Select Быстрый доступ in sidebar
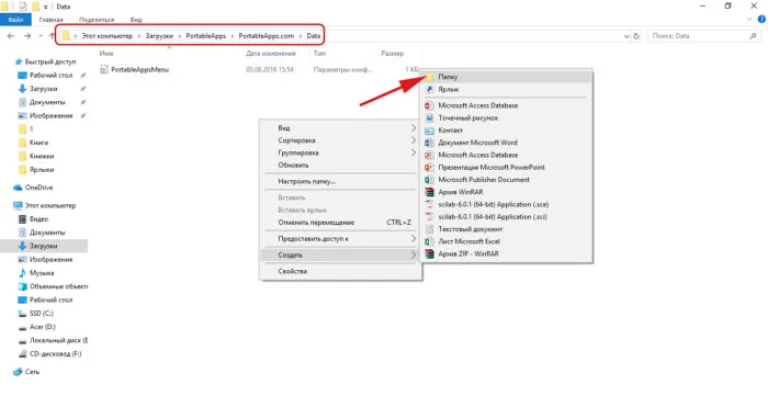 click(x=45, y=62)
